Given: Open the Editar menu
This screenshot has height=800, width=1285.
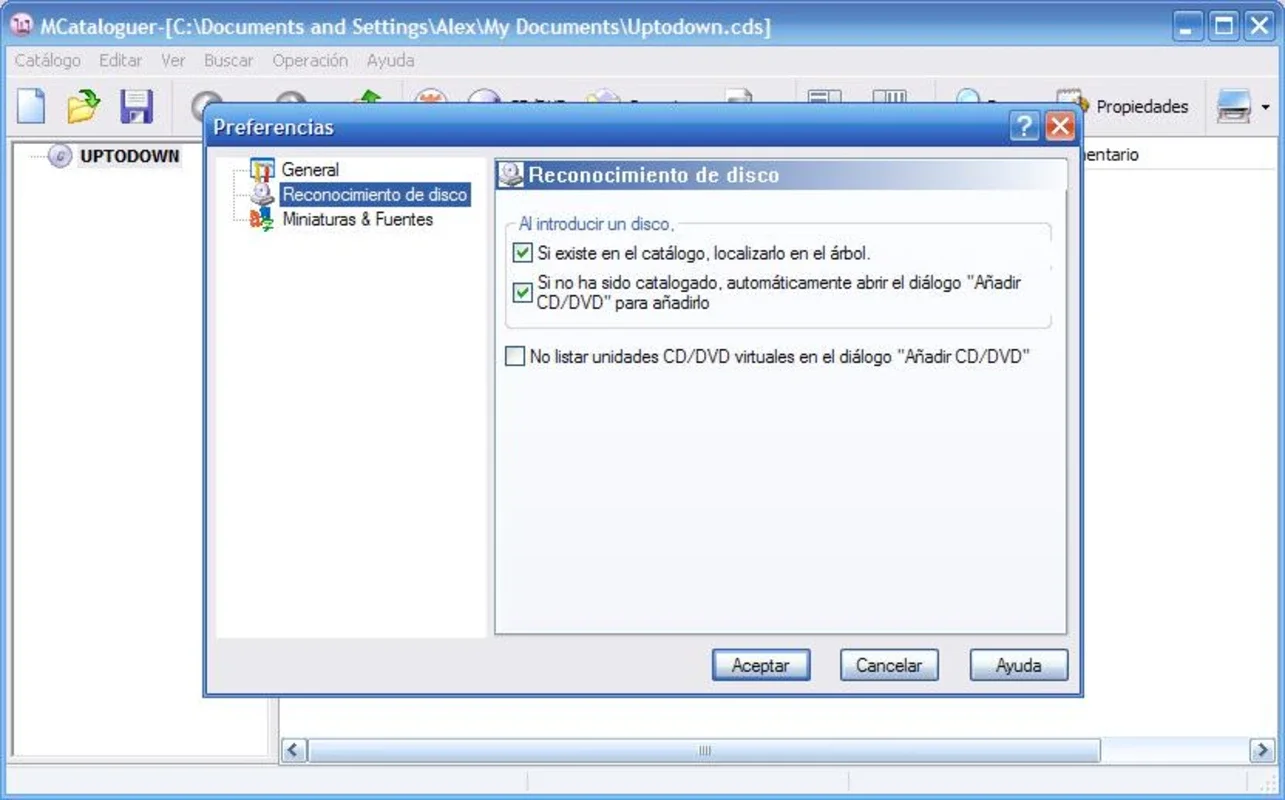Looking at the screenshot, I should point(121,61).
